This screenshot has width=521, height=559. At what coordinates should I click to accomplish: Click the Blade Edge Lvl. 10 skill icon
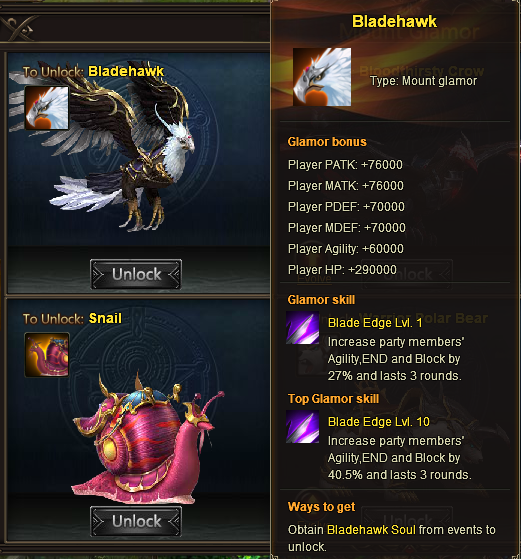303,427
